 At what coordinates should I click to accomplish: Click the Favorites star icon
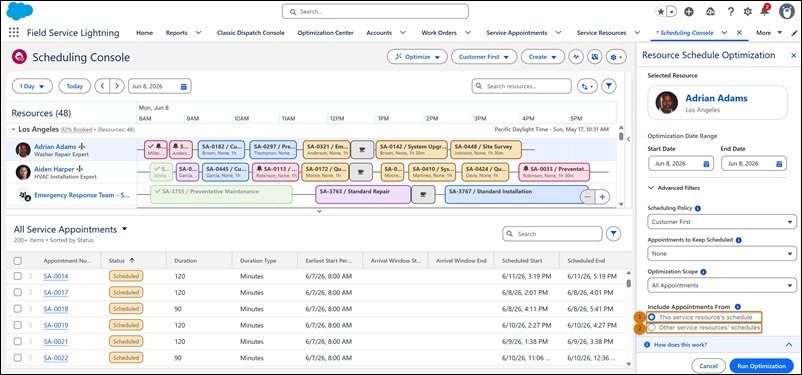(x=661, y=11)
